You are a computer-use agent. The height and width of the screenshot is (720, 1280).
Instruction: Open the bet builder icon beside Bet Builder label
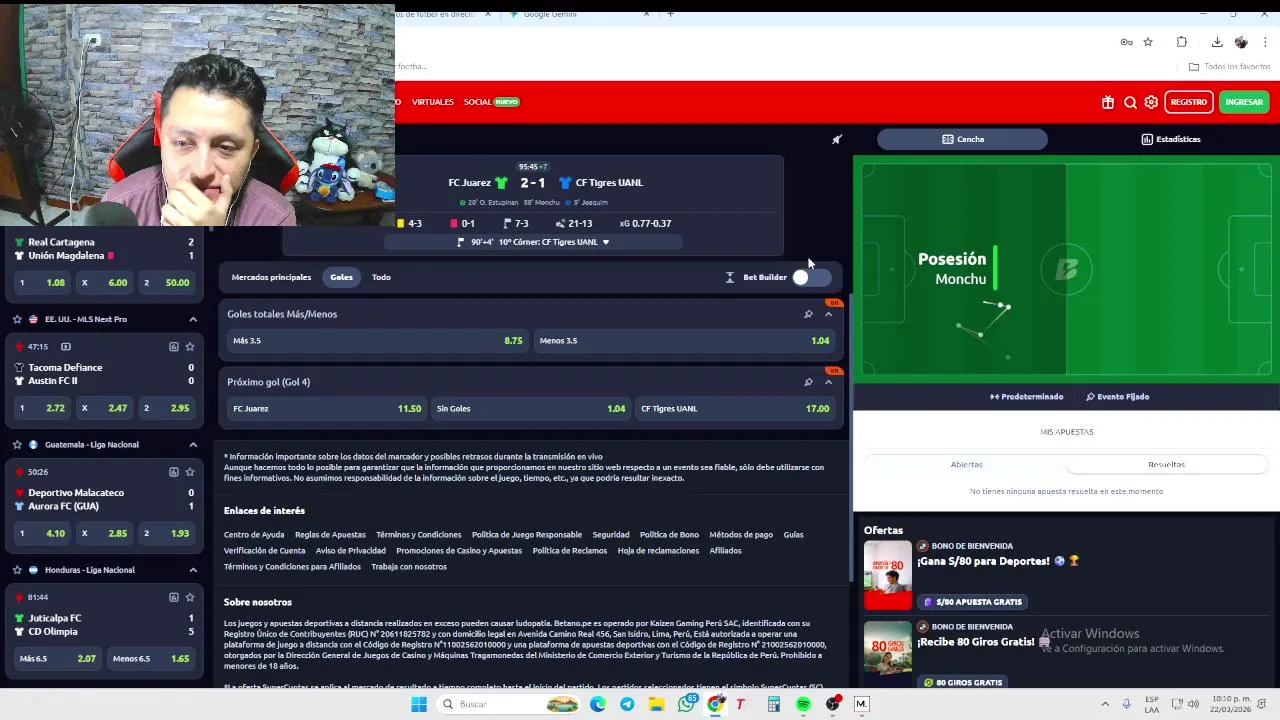(x=730, y=277)
